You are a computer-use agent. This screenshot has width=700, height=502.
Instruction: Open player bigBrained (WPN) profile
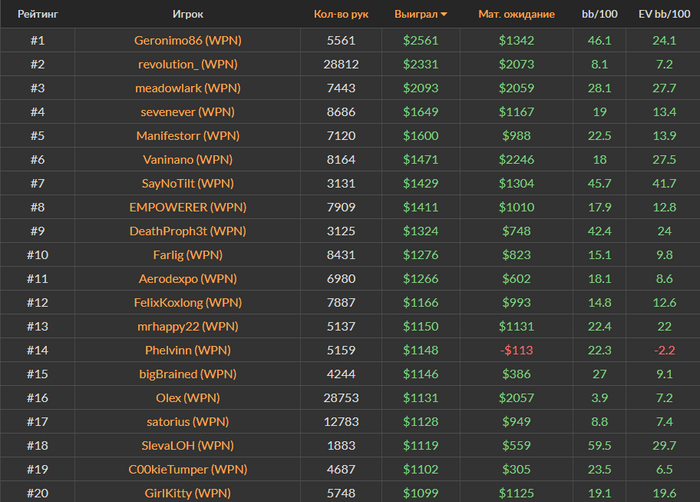(x=188, y=374)
